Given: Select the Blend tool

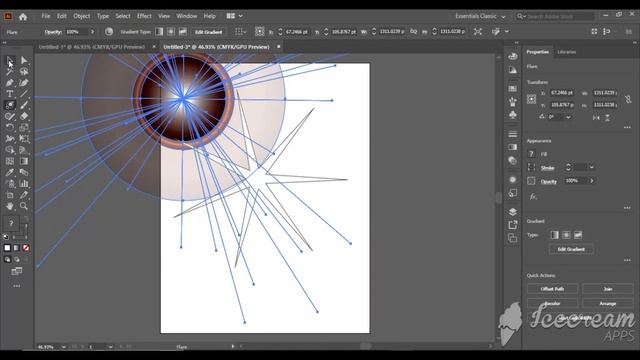Looking at the screenshot, I should tap(24, 173).
